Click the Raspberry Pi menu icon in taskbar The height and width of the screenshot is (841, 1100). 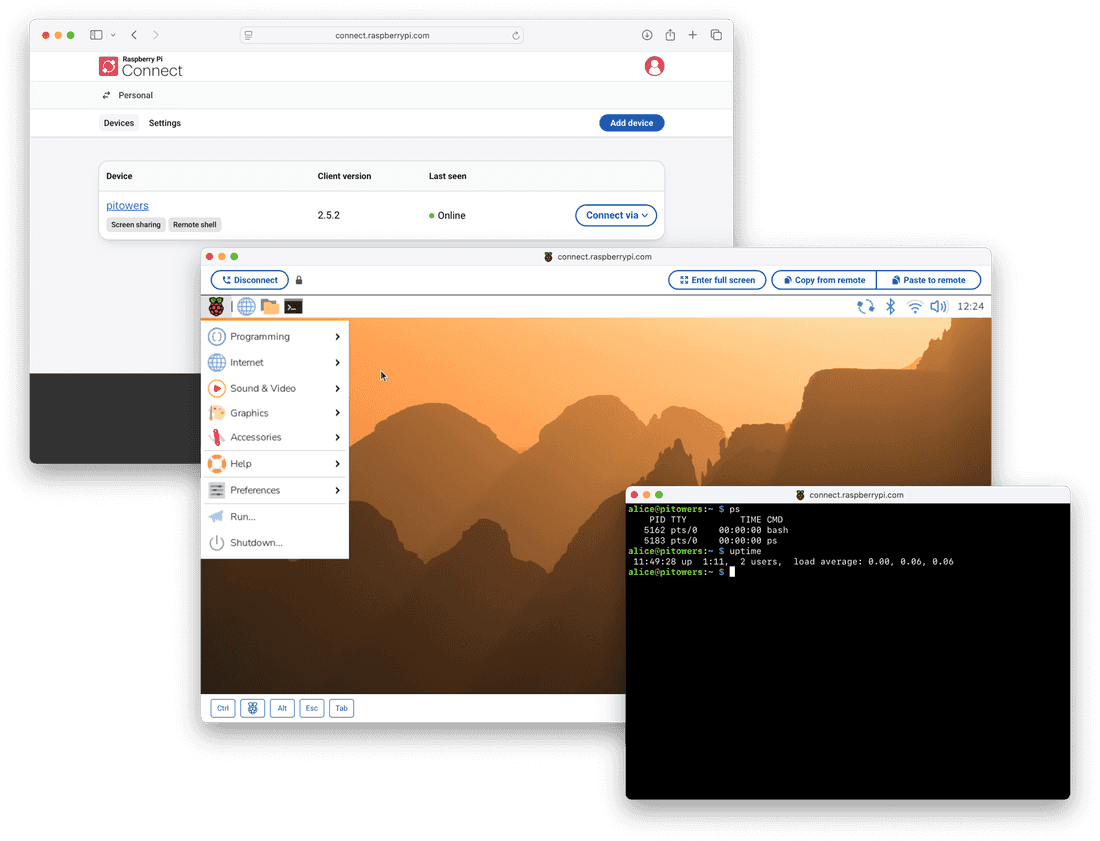(216, 307)
